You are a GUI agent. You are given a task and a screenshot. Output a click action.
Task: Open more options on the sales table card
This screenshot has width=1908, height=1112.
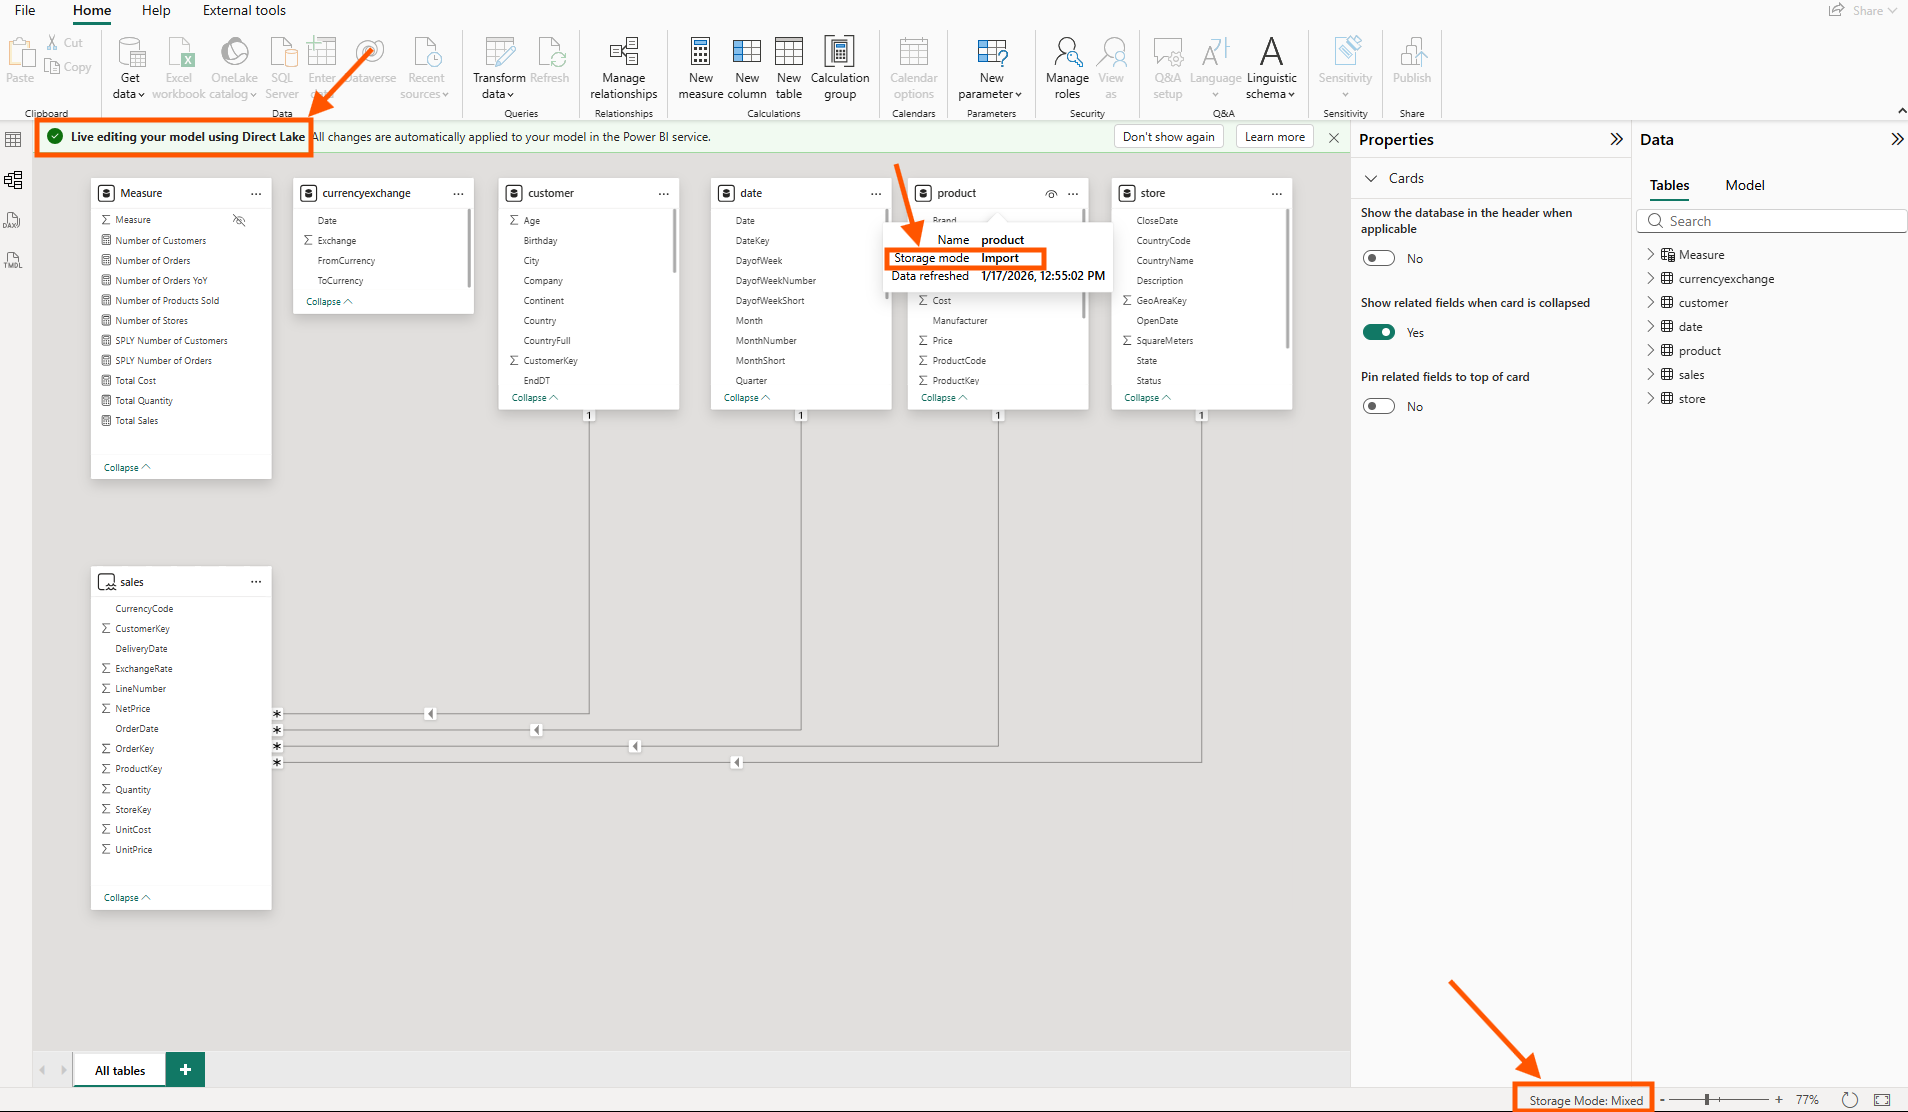point(256,582)
